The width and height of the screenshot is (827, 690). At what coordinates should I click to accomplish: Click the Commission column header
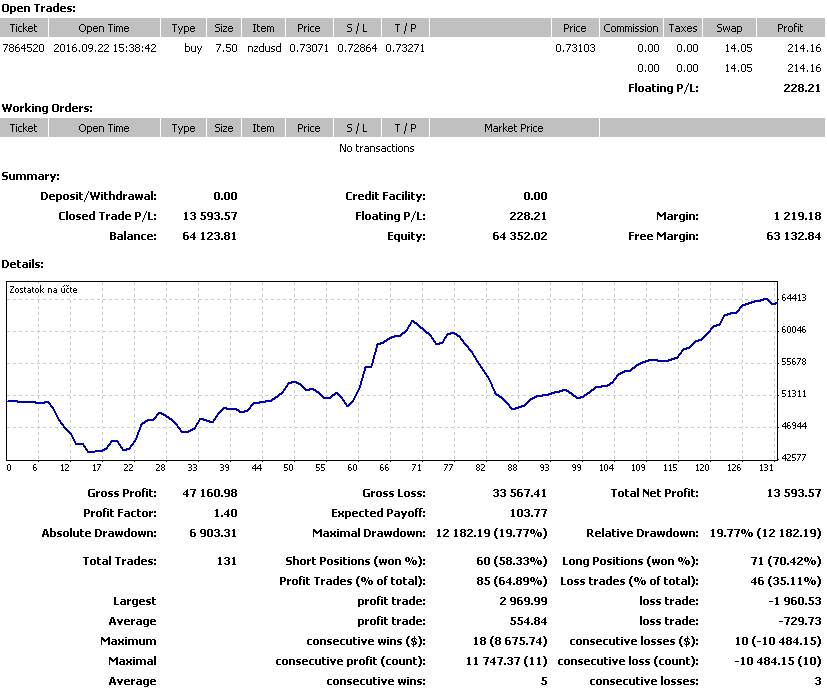tap(631, 28)
